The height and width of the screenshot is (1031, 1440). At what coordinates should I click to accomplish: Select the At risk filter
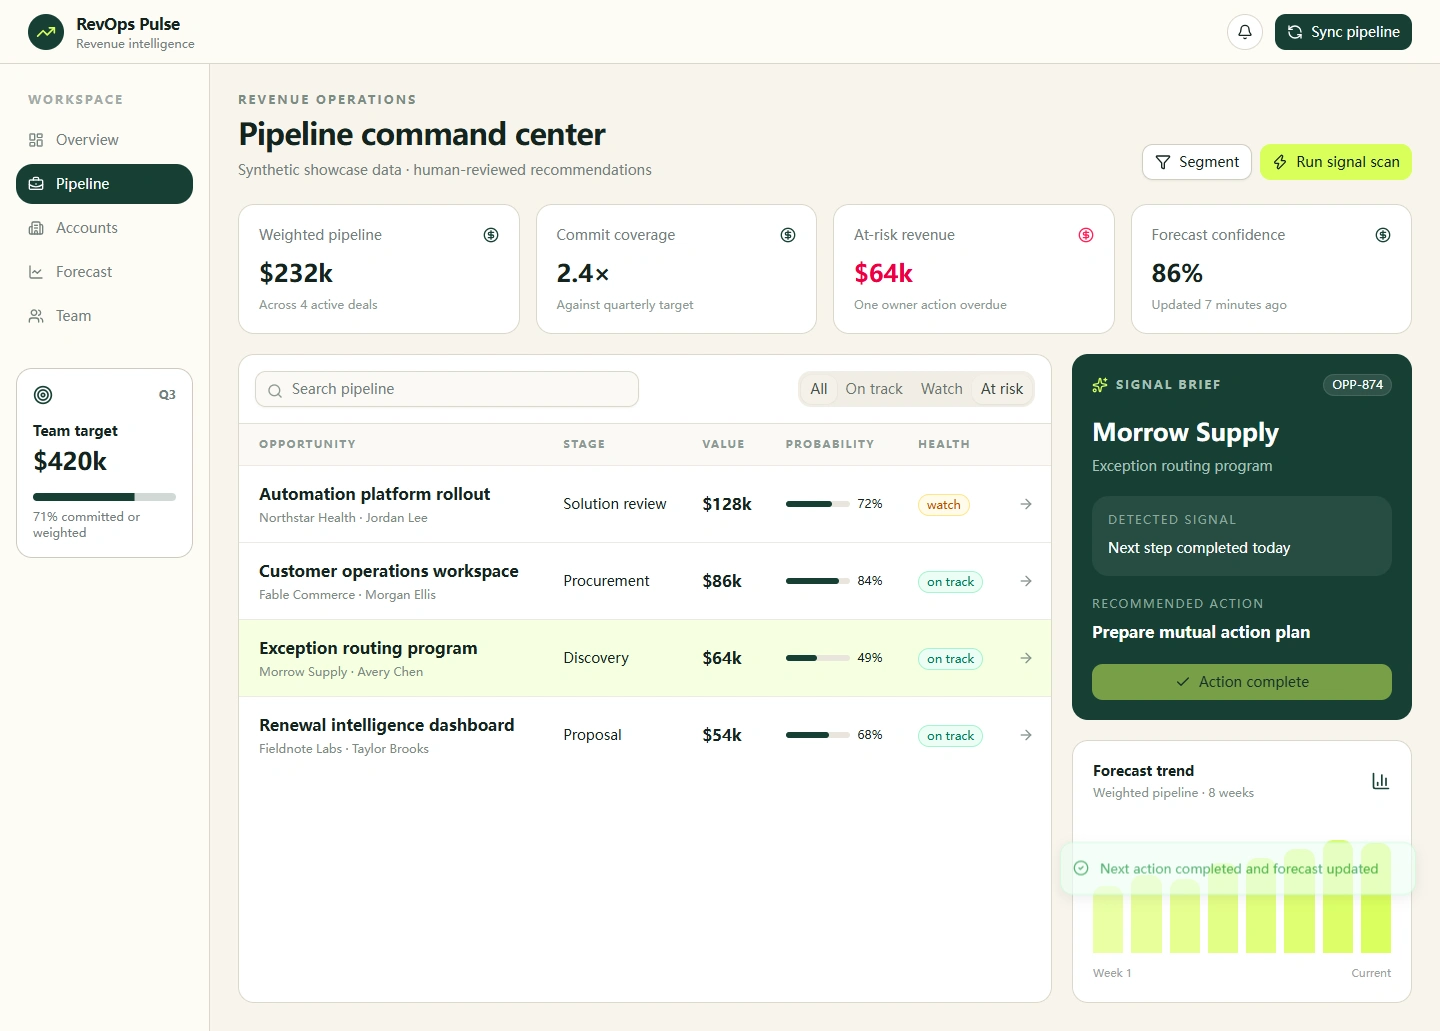tap(1002, 389)
